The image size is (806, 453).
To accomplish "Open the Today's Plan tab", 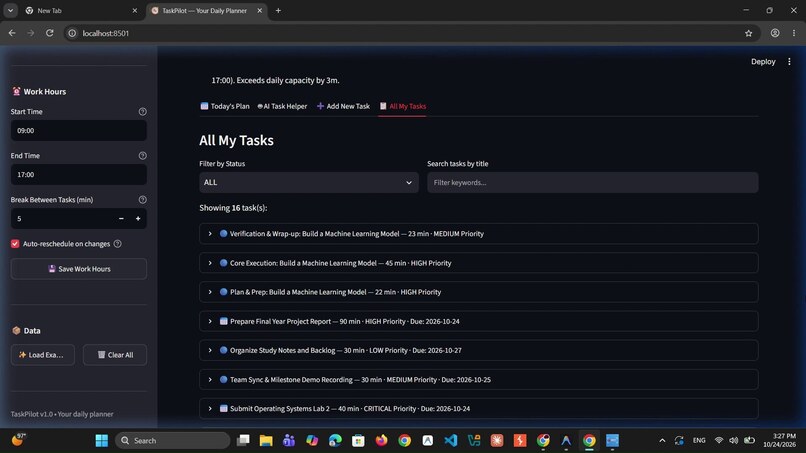I will click(x=225, y=106).
